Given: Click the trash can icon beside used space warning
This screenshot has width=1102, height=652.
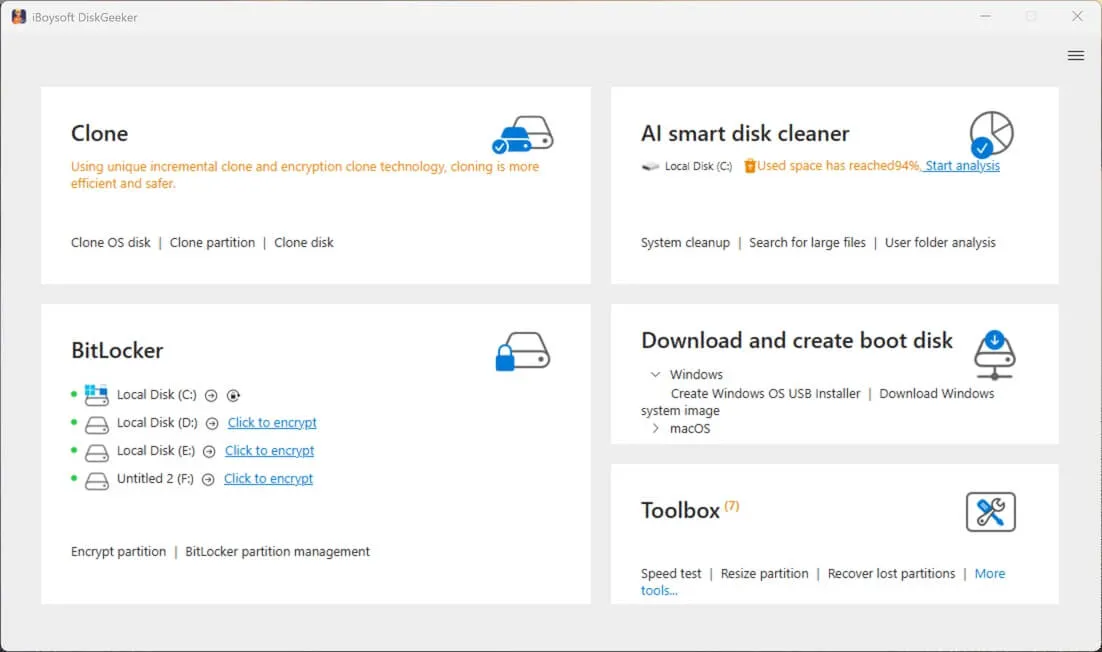Looking at the screenshot, I should tap(748, 166).
